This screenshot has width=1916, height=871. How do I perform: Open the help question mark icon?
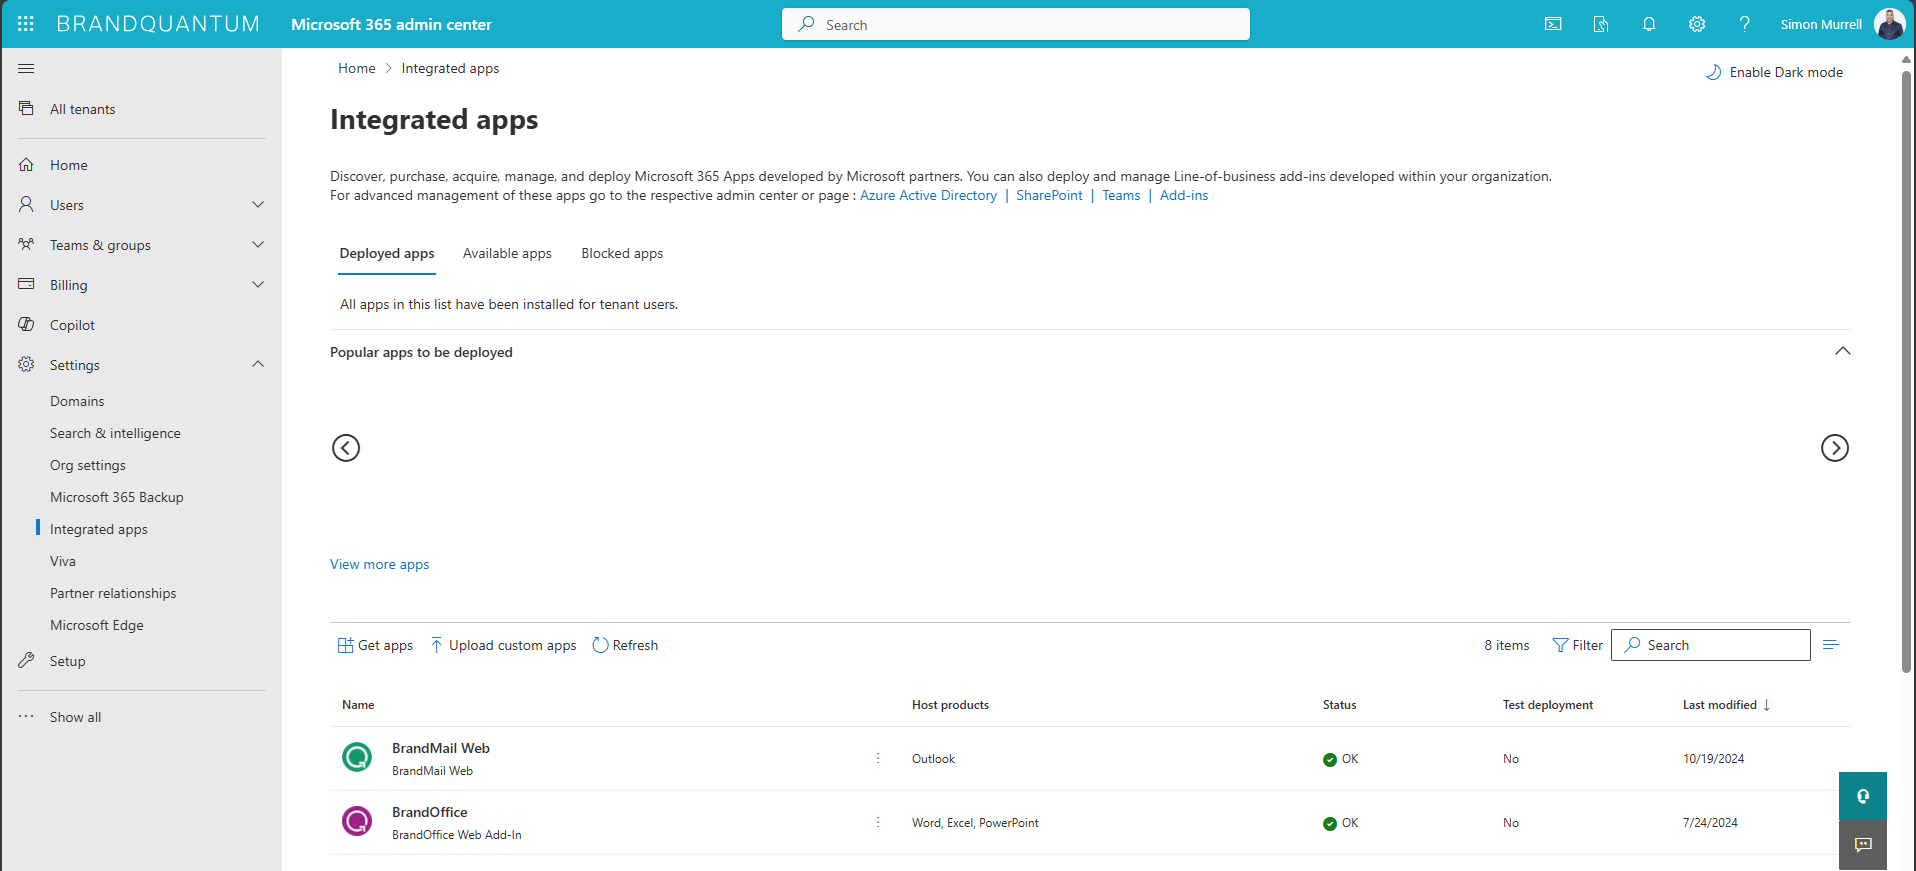1745,24
